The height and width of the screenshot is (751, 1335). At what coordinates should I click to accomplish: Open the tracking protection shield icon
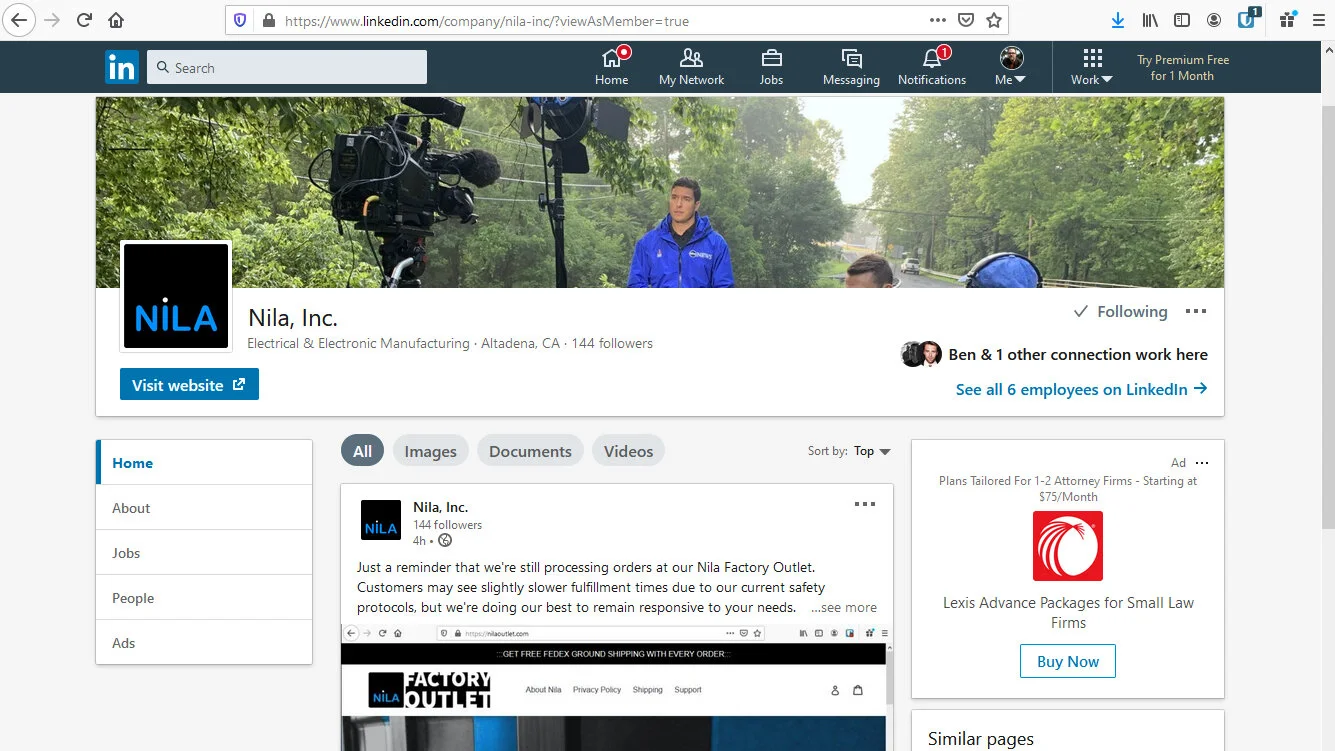click(240, 20)
